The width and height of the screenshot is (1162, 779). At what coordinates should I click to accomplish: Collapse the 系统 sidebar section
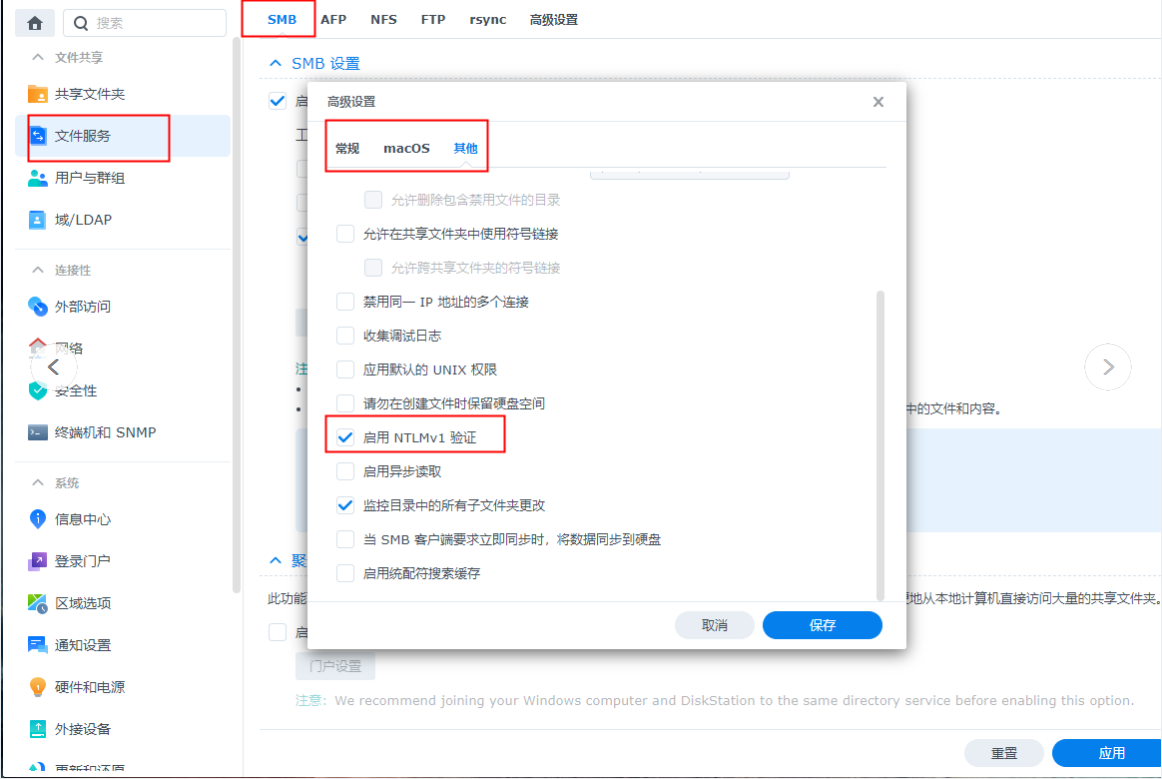[x=38, y=483]
